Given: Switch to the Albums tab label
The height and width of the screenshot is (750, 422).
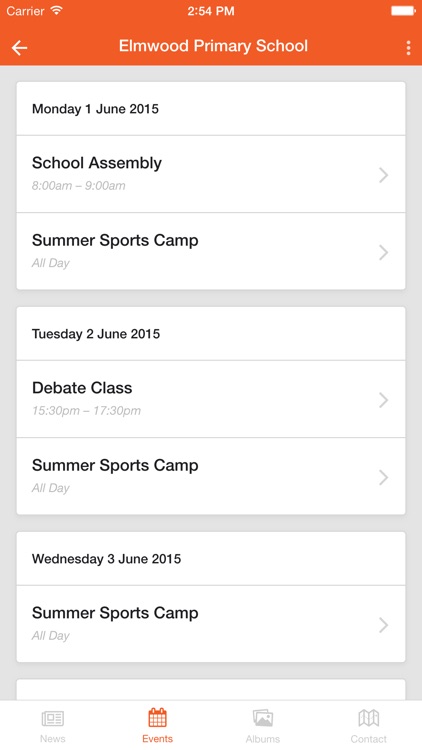Looking at the screenshot, I should pyautogui.click(x=263, y=739).
